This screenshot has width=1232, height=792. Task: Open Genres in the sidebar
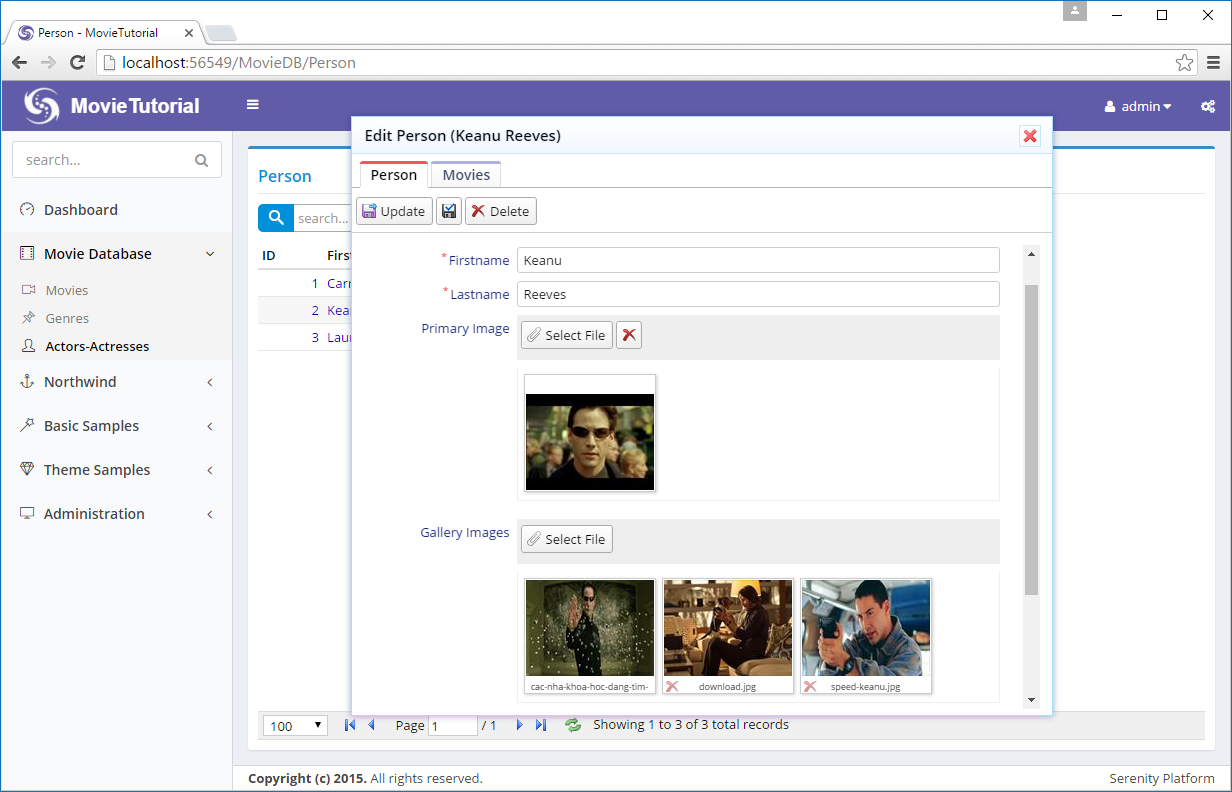(x=67, y=318)
